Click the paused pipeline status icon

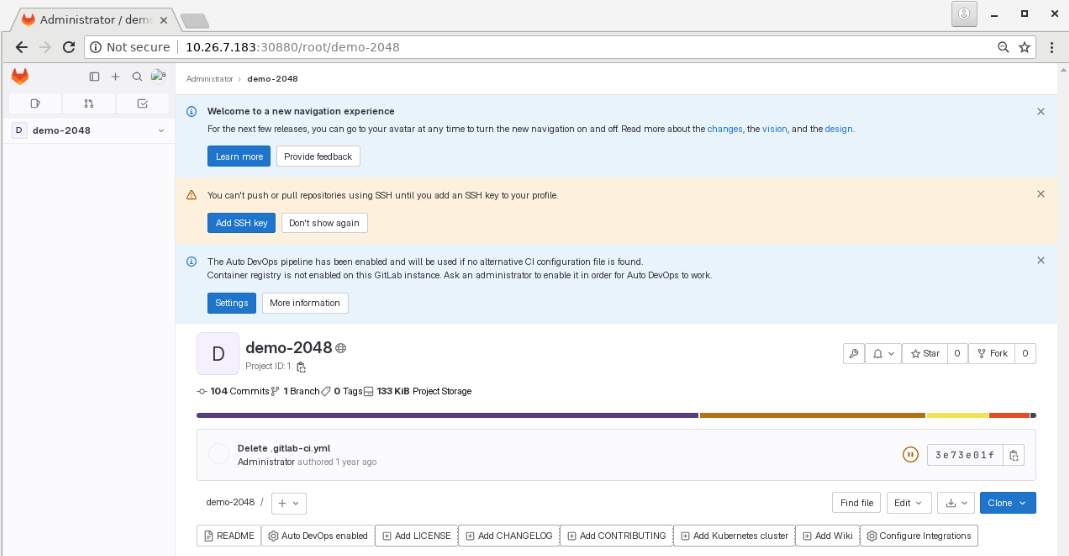coord(910,454)
